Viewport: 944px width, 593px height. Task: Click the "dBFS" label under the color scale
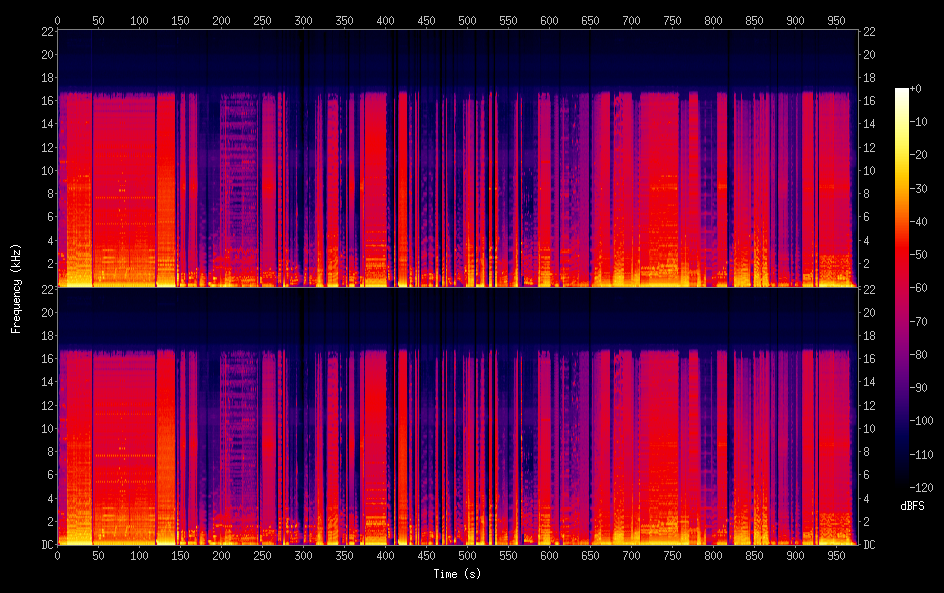tap(912, 507)
